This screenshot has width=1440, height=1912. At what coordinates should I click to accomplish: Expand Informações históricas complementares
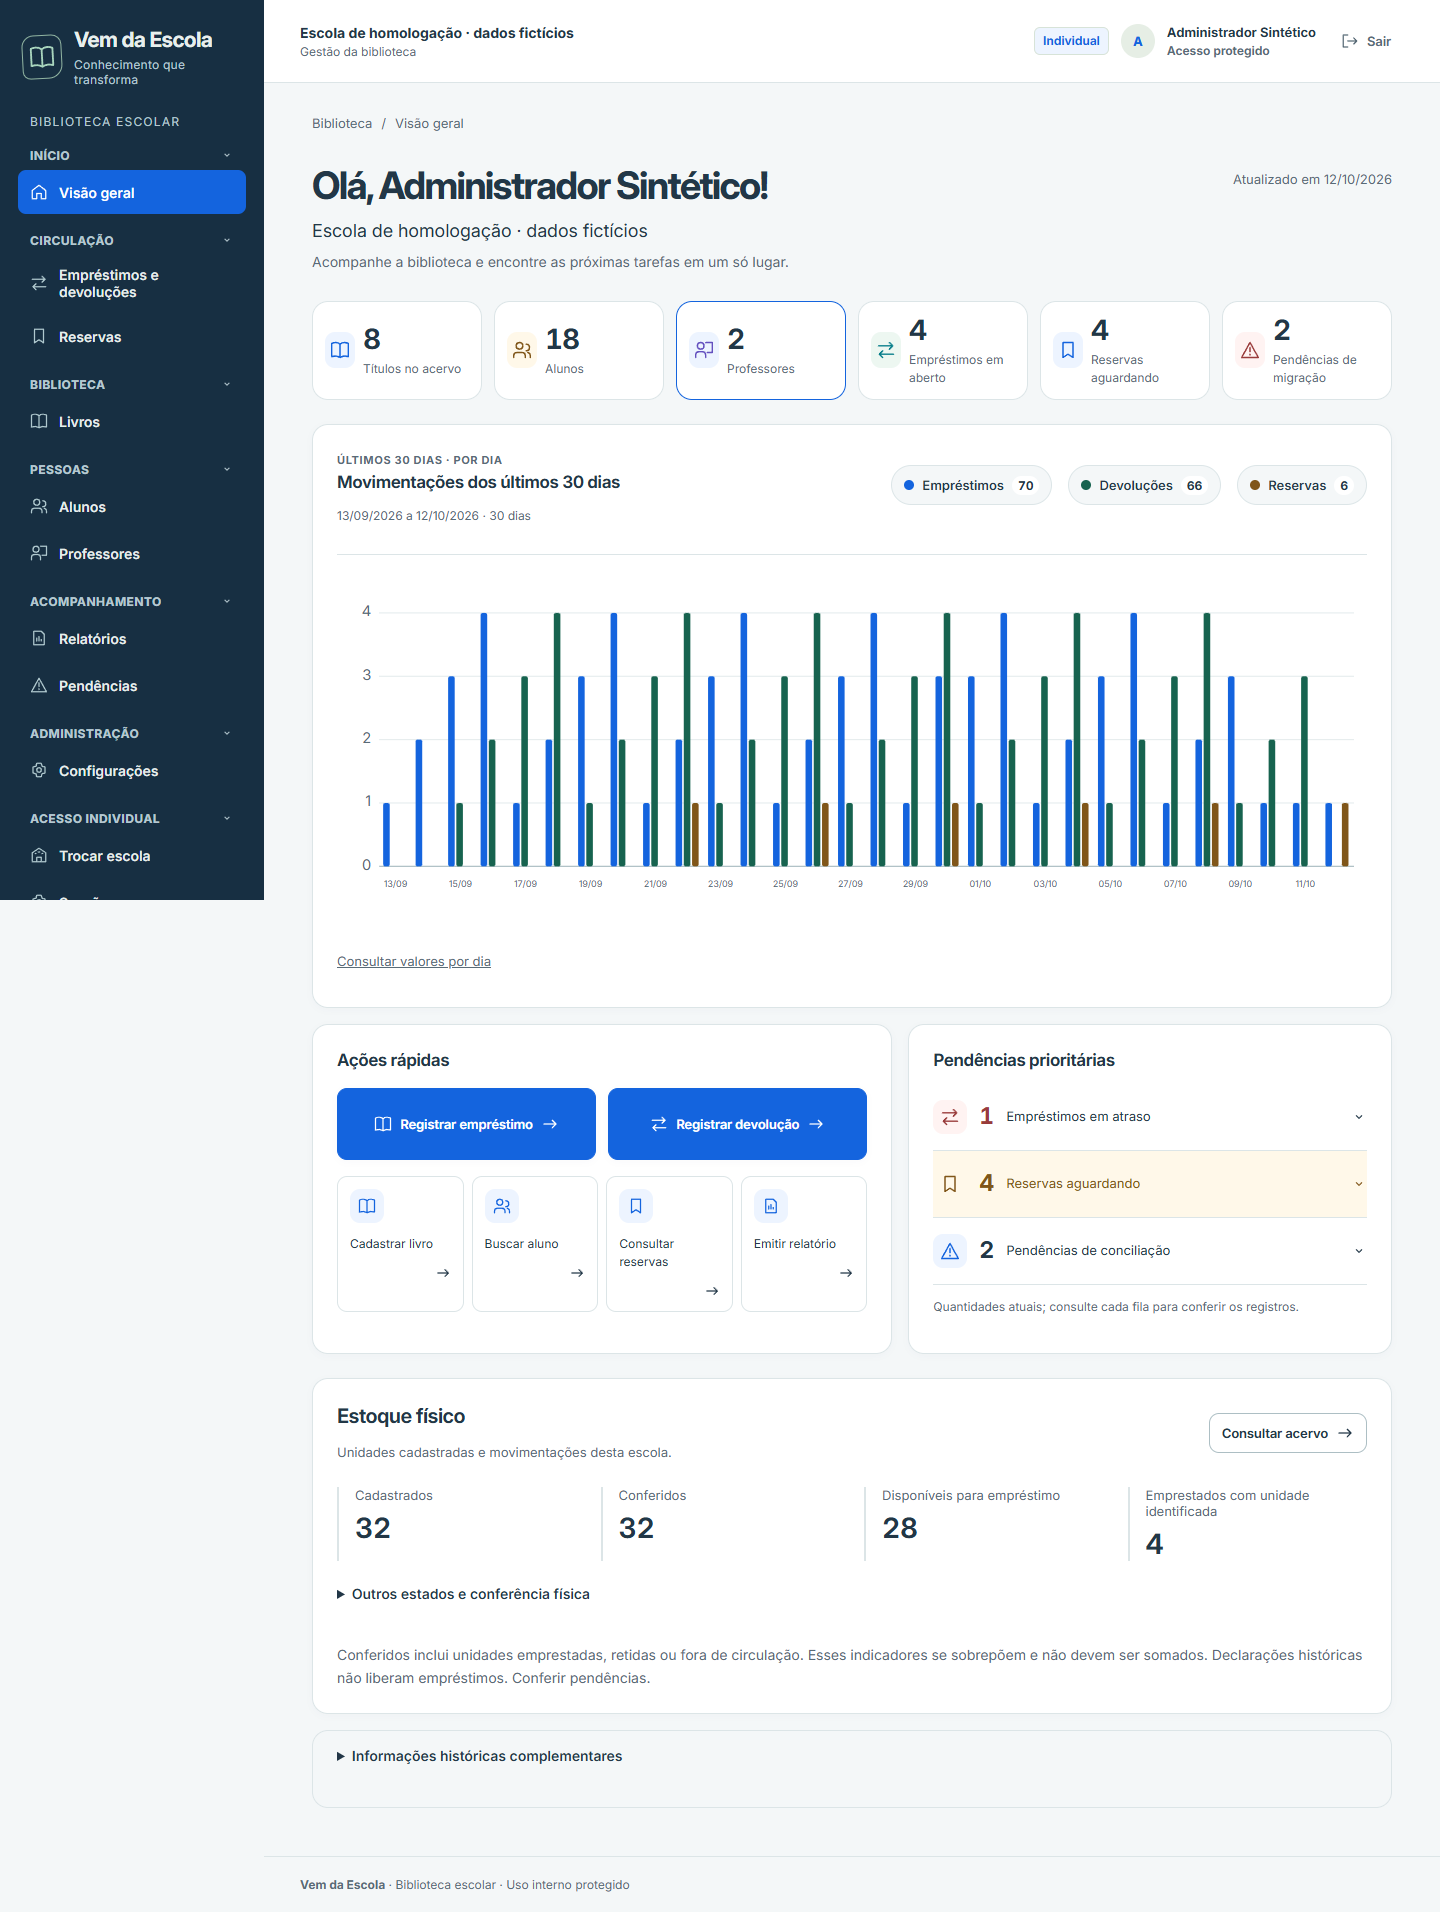pyautogui.click(x=480, y=1756)
